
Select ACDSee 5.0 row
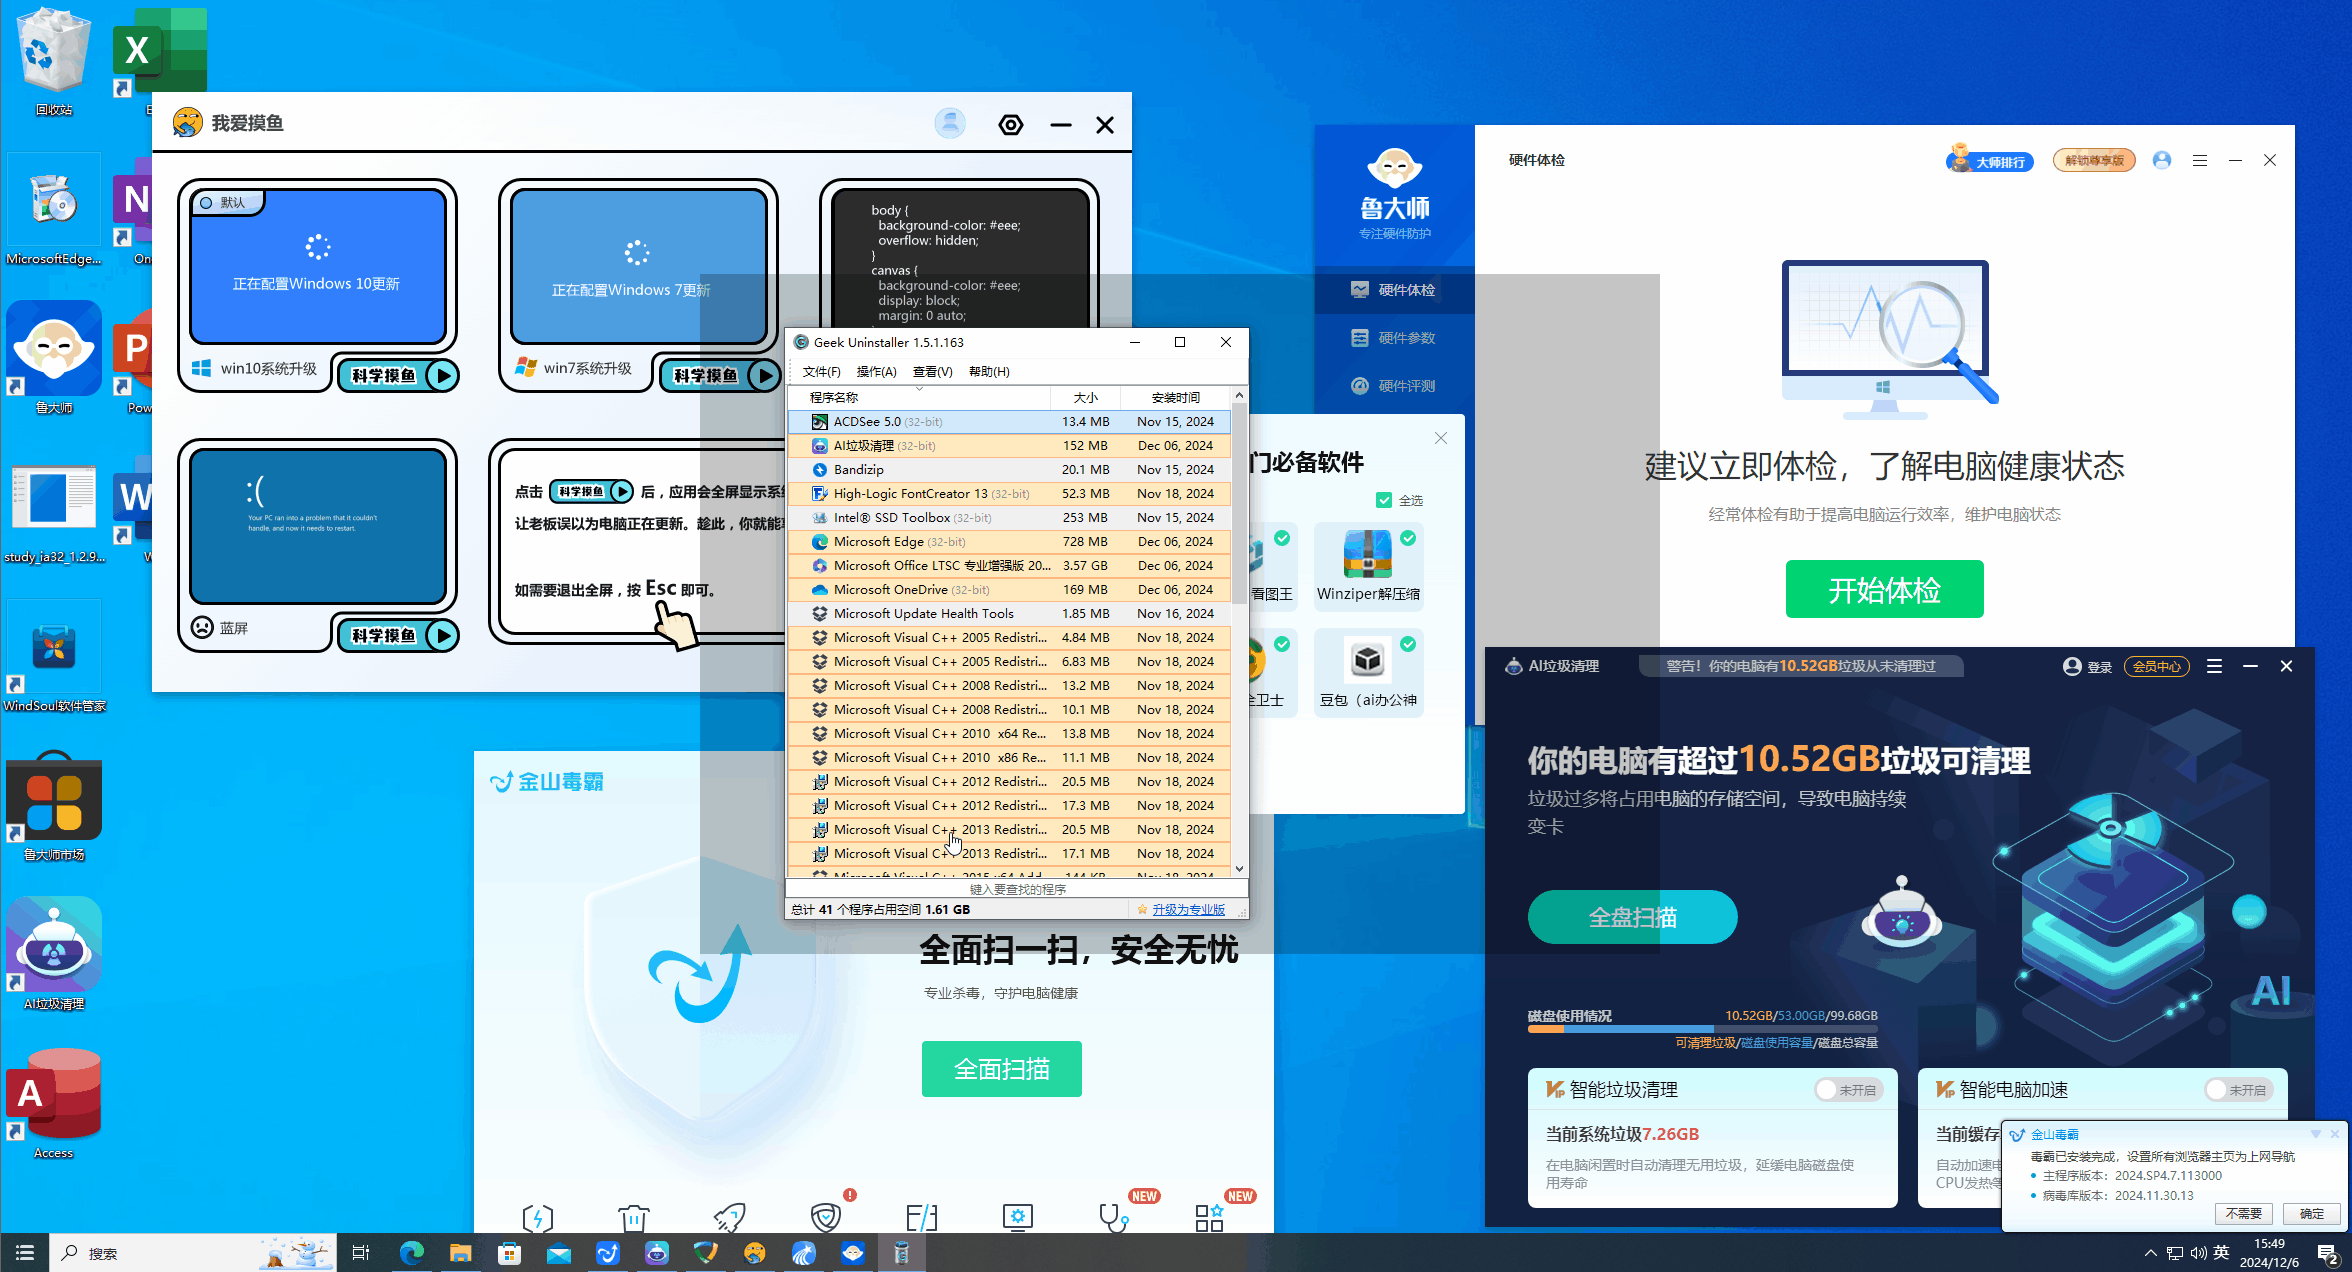tap(1009, 421)
